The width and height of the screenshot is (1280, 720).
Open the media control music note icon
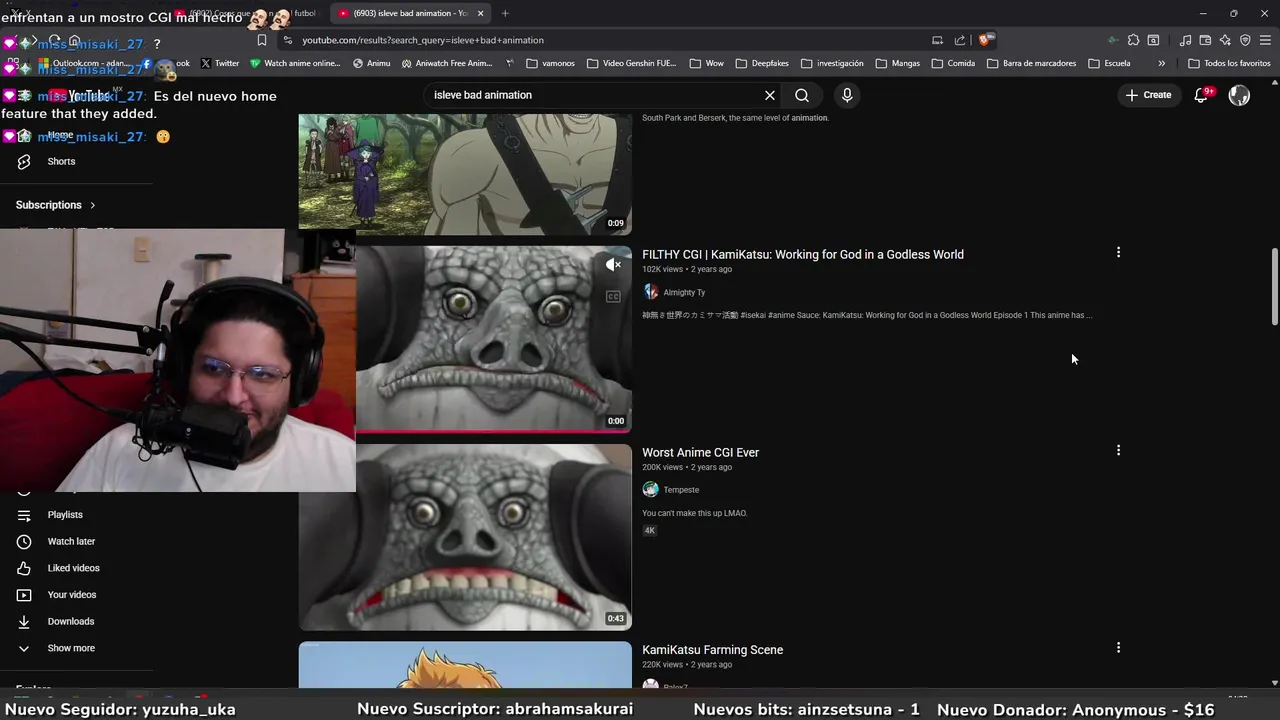(x=1185, y=40)
